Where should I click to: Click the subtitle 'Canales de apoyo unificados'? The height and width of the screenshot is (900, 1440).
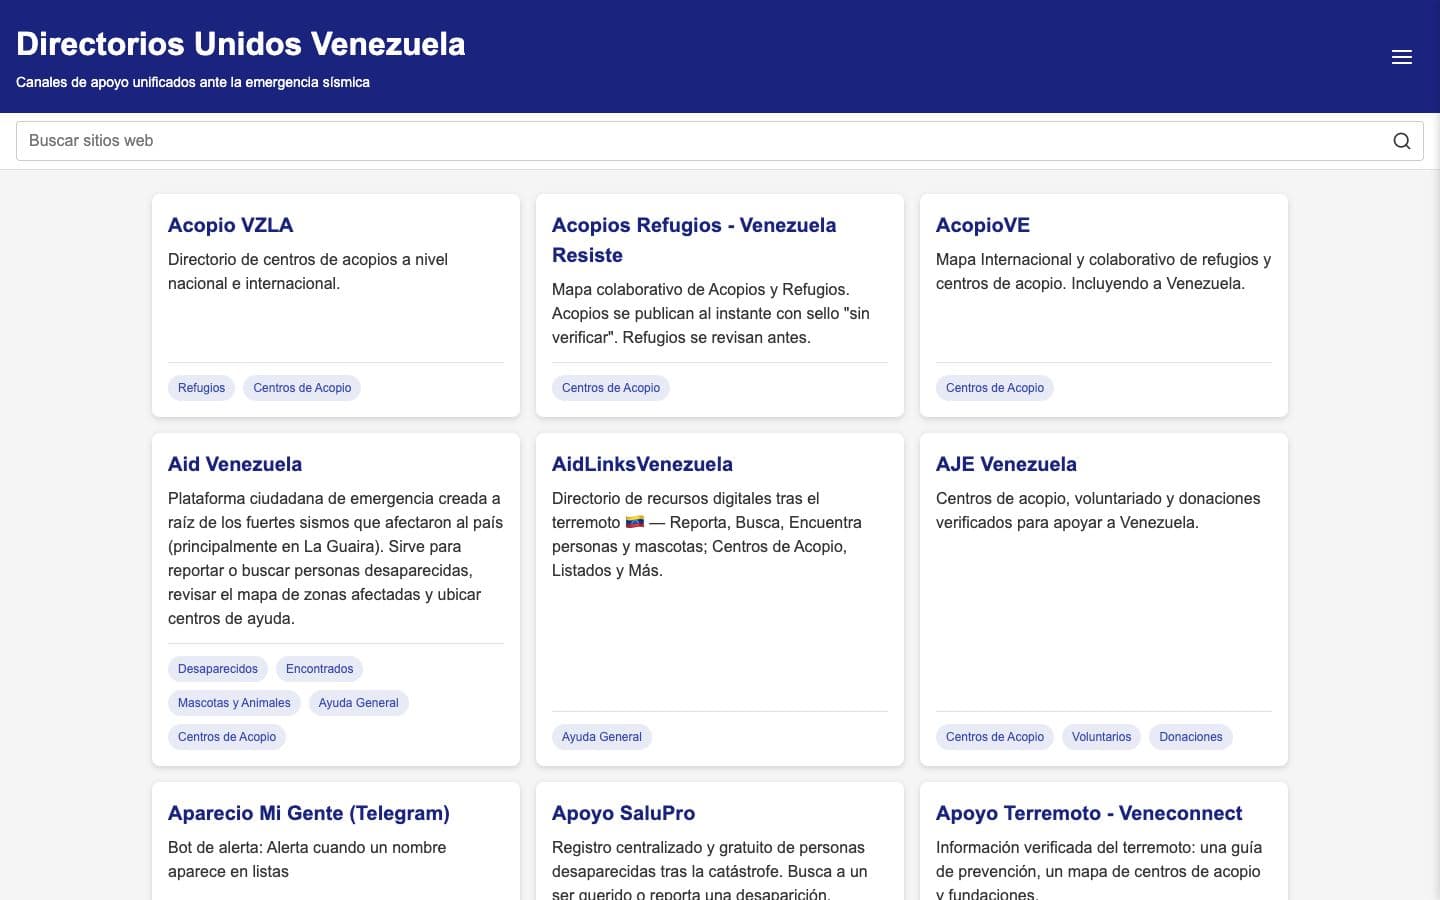pos(193,82)
